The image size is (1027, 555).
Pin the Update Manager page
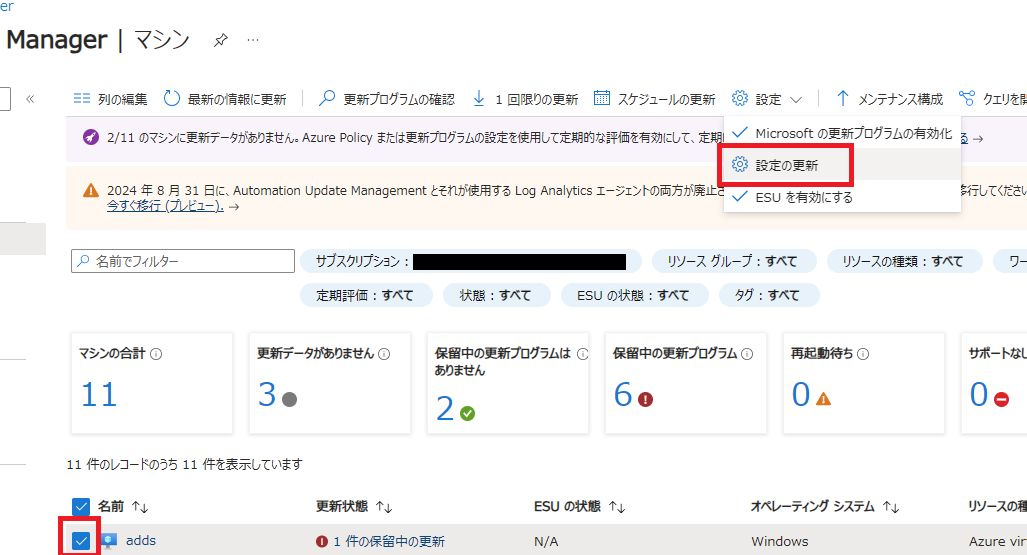point(221,41)
